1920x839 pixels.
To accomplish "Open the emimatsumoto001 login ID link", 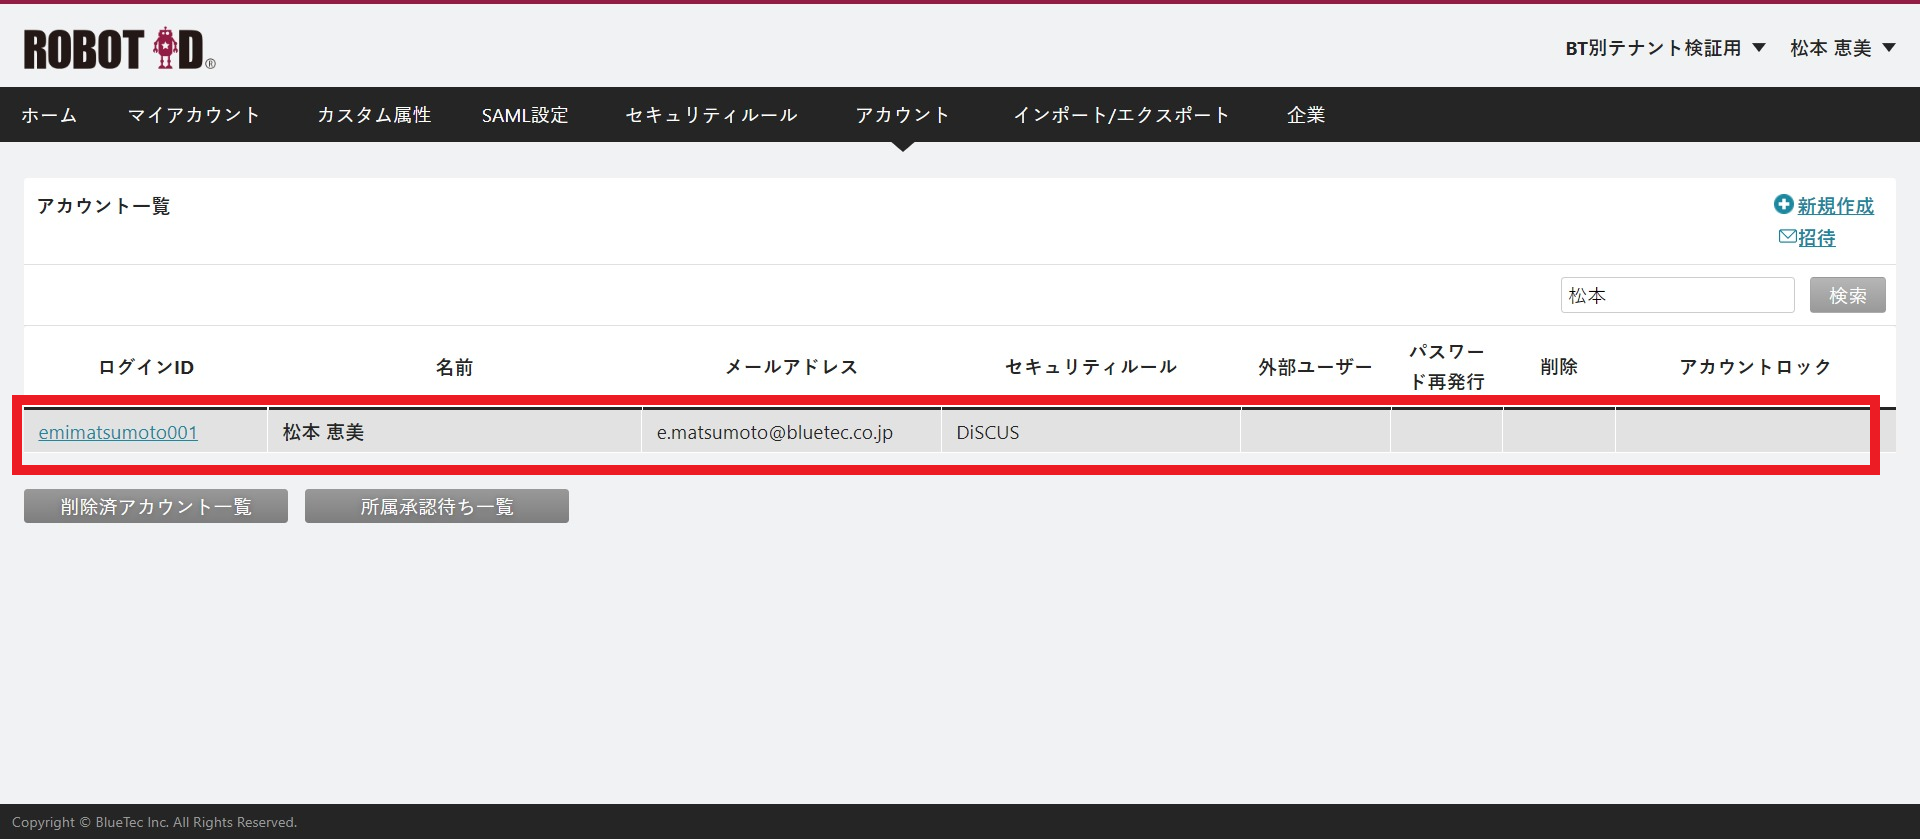I will point(118,432).
